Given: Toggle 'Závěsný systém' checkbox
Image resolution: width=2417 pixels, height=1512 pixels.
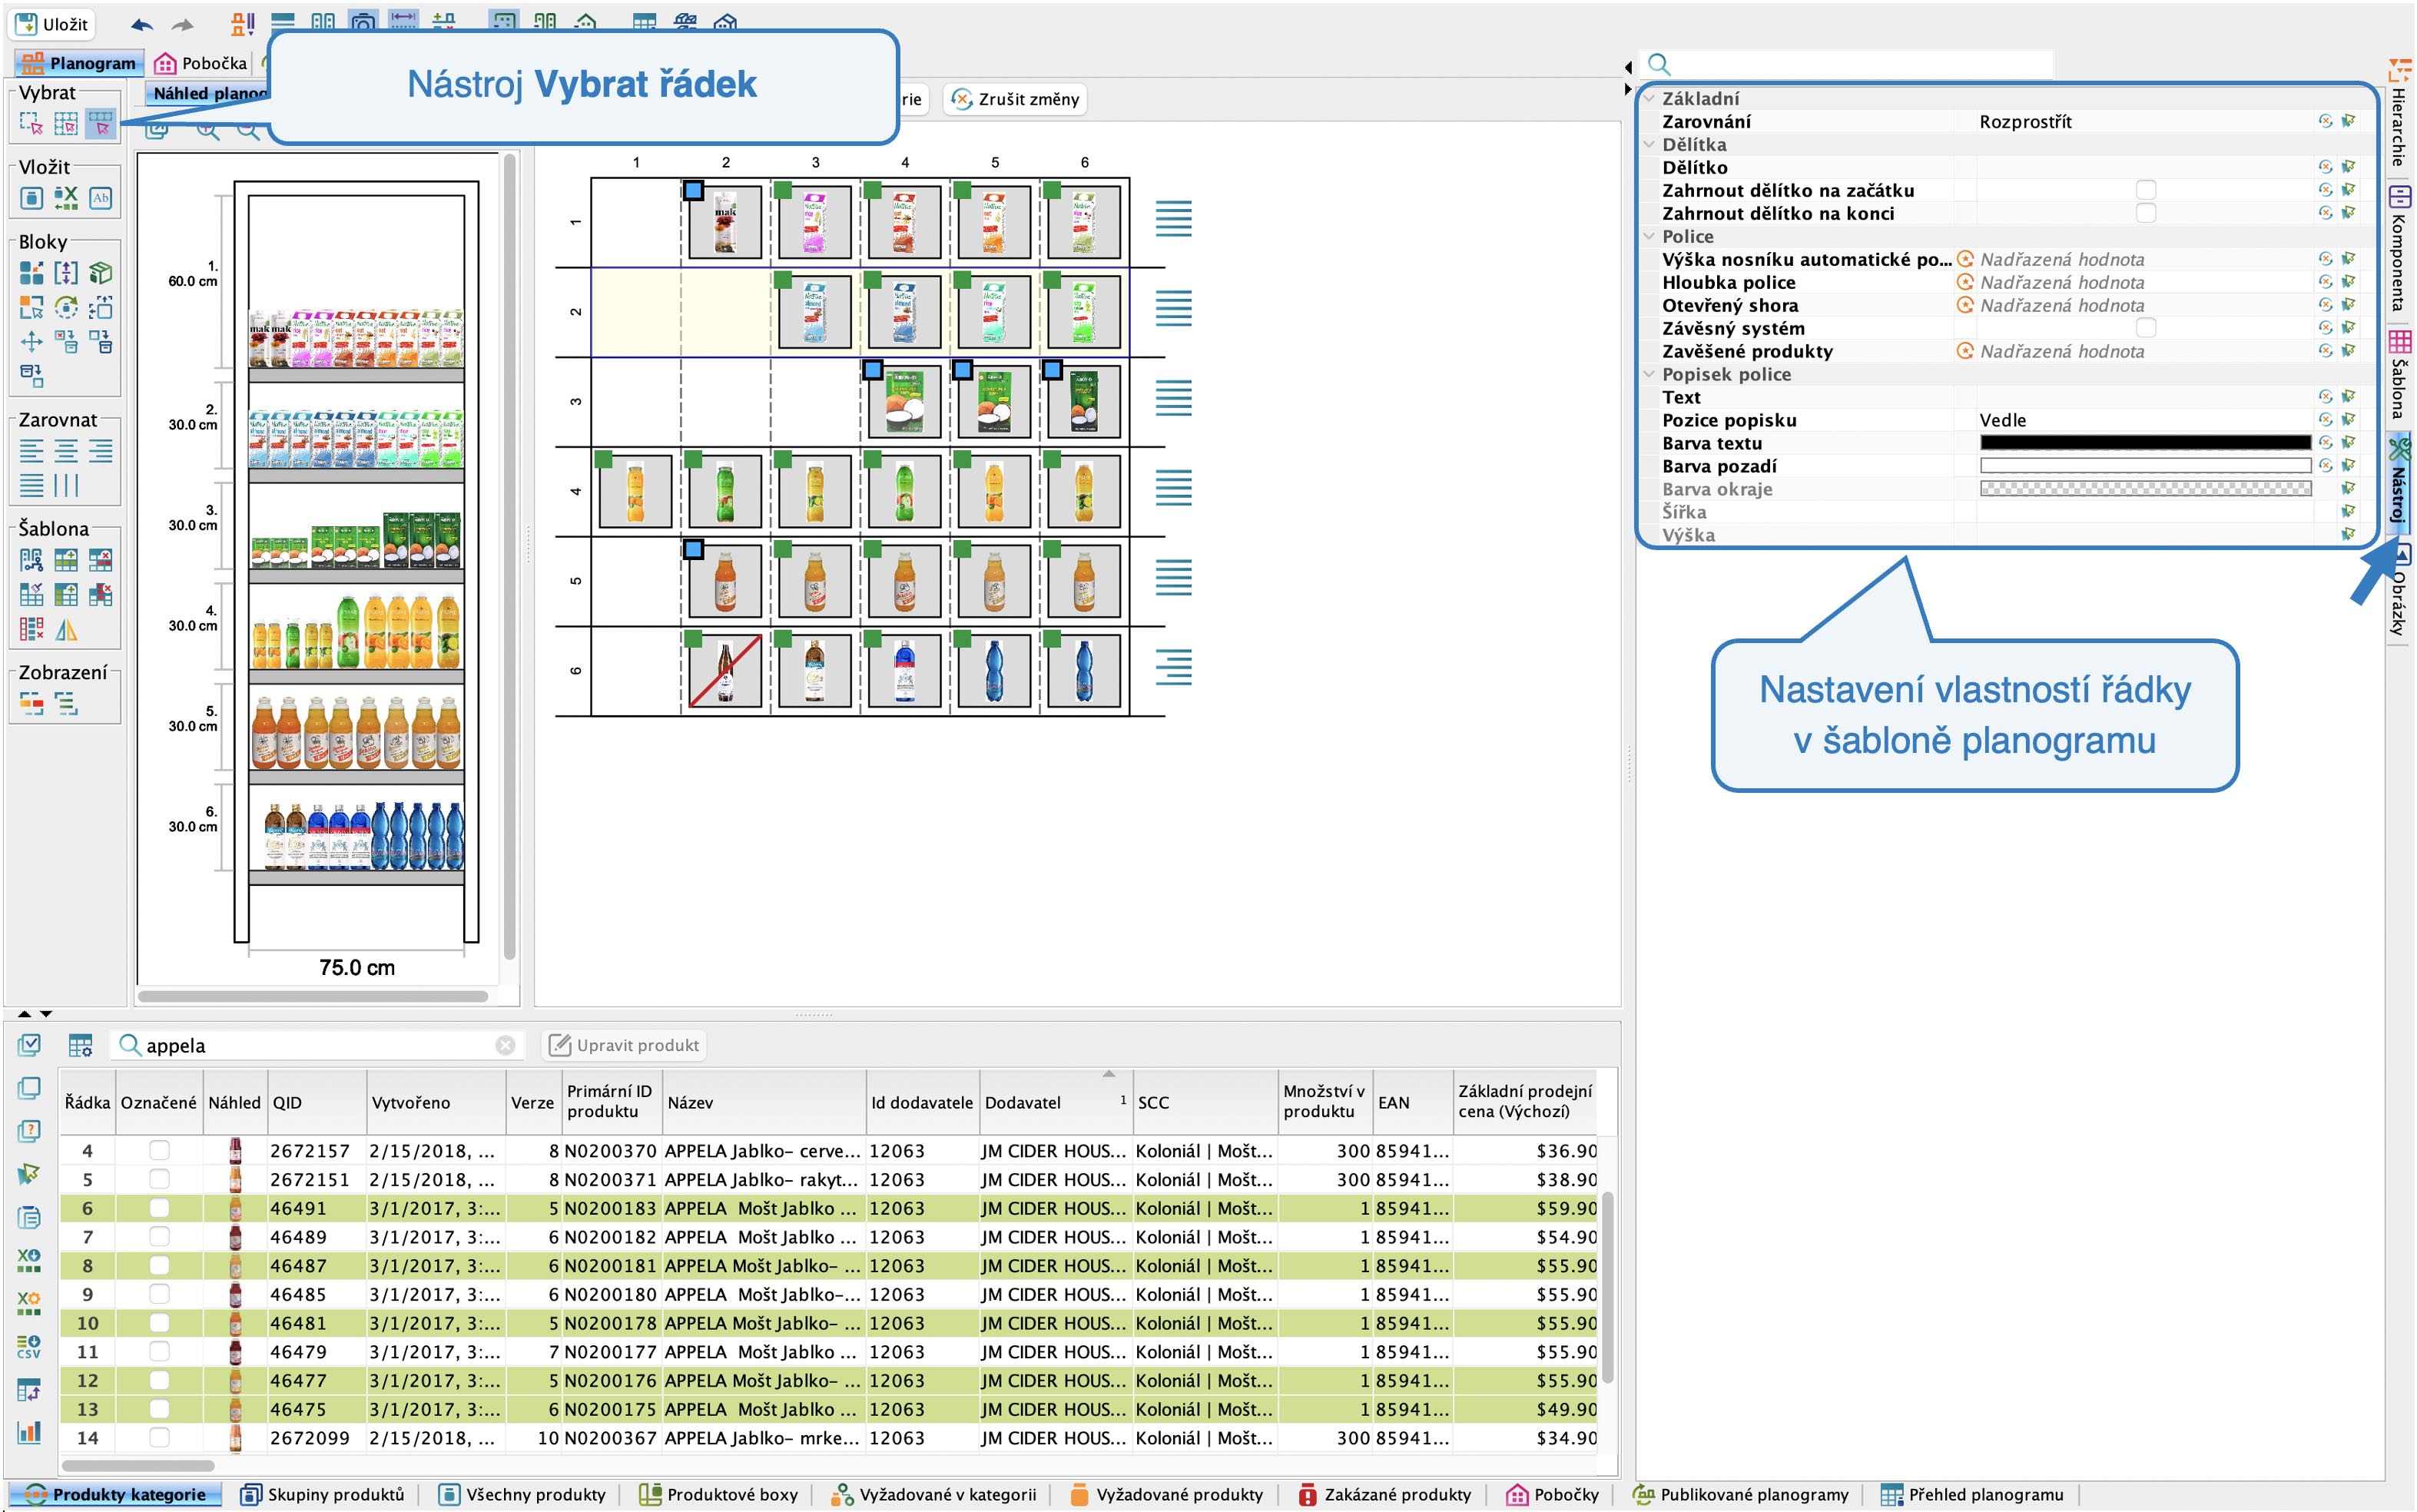Looking at the screenshot, I should tap(2145, 328).
